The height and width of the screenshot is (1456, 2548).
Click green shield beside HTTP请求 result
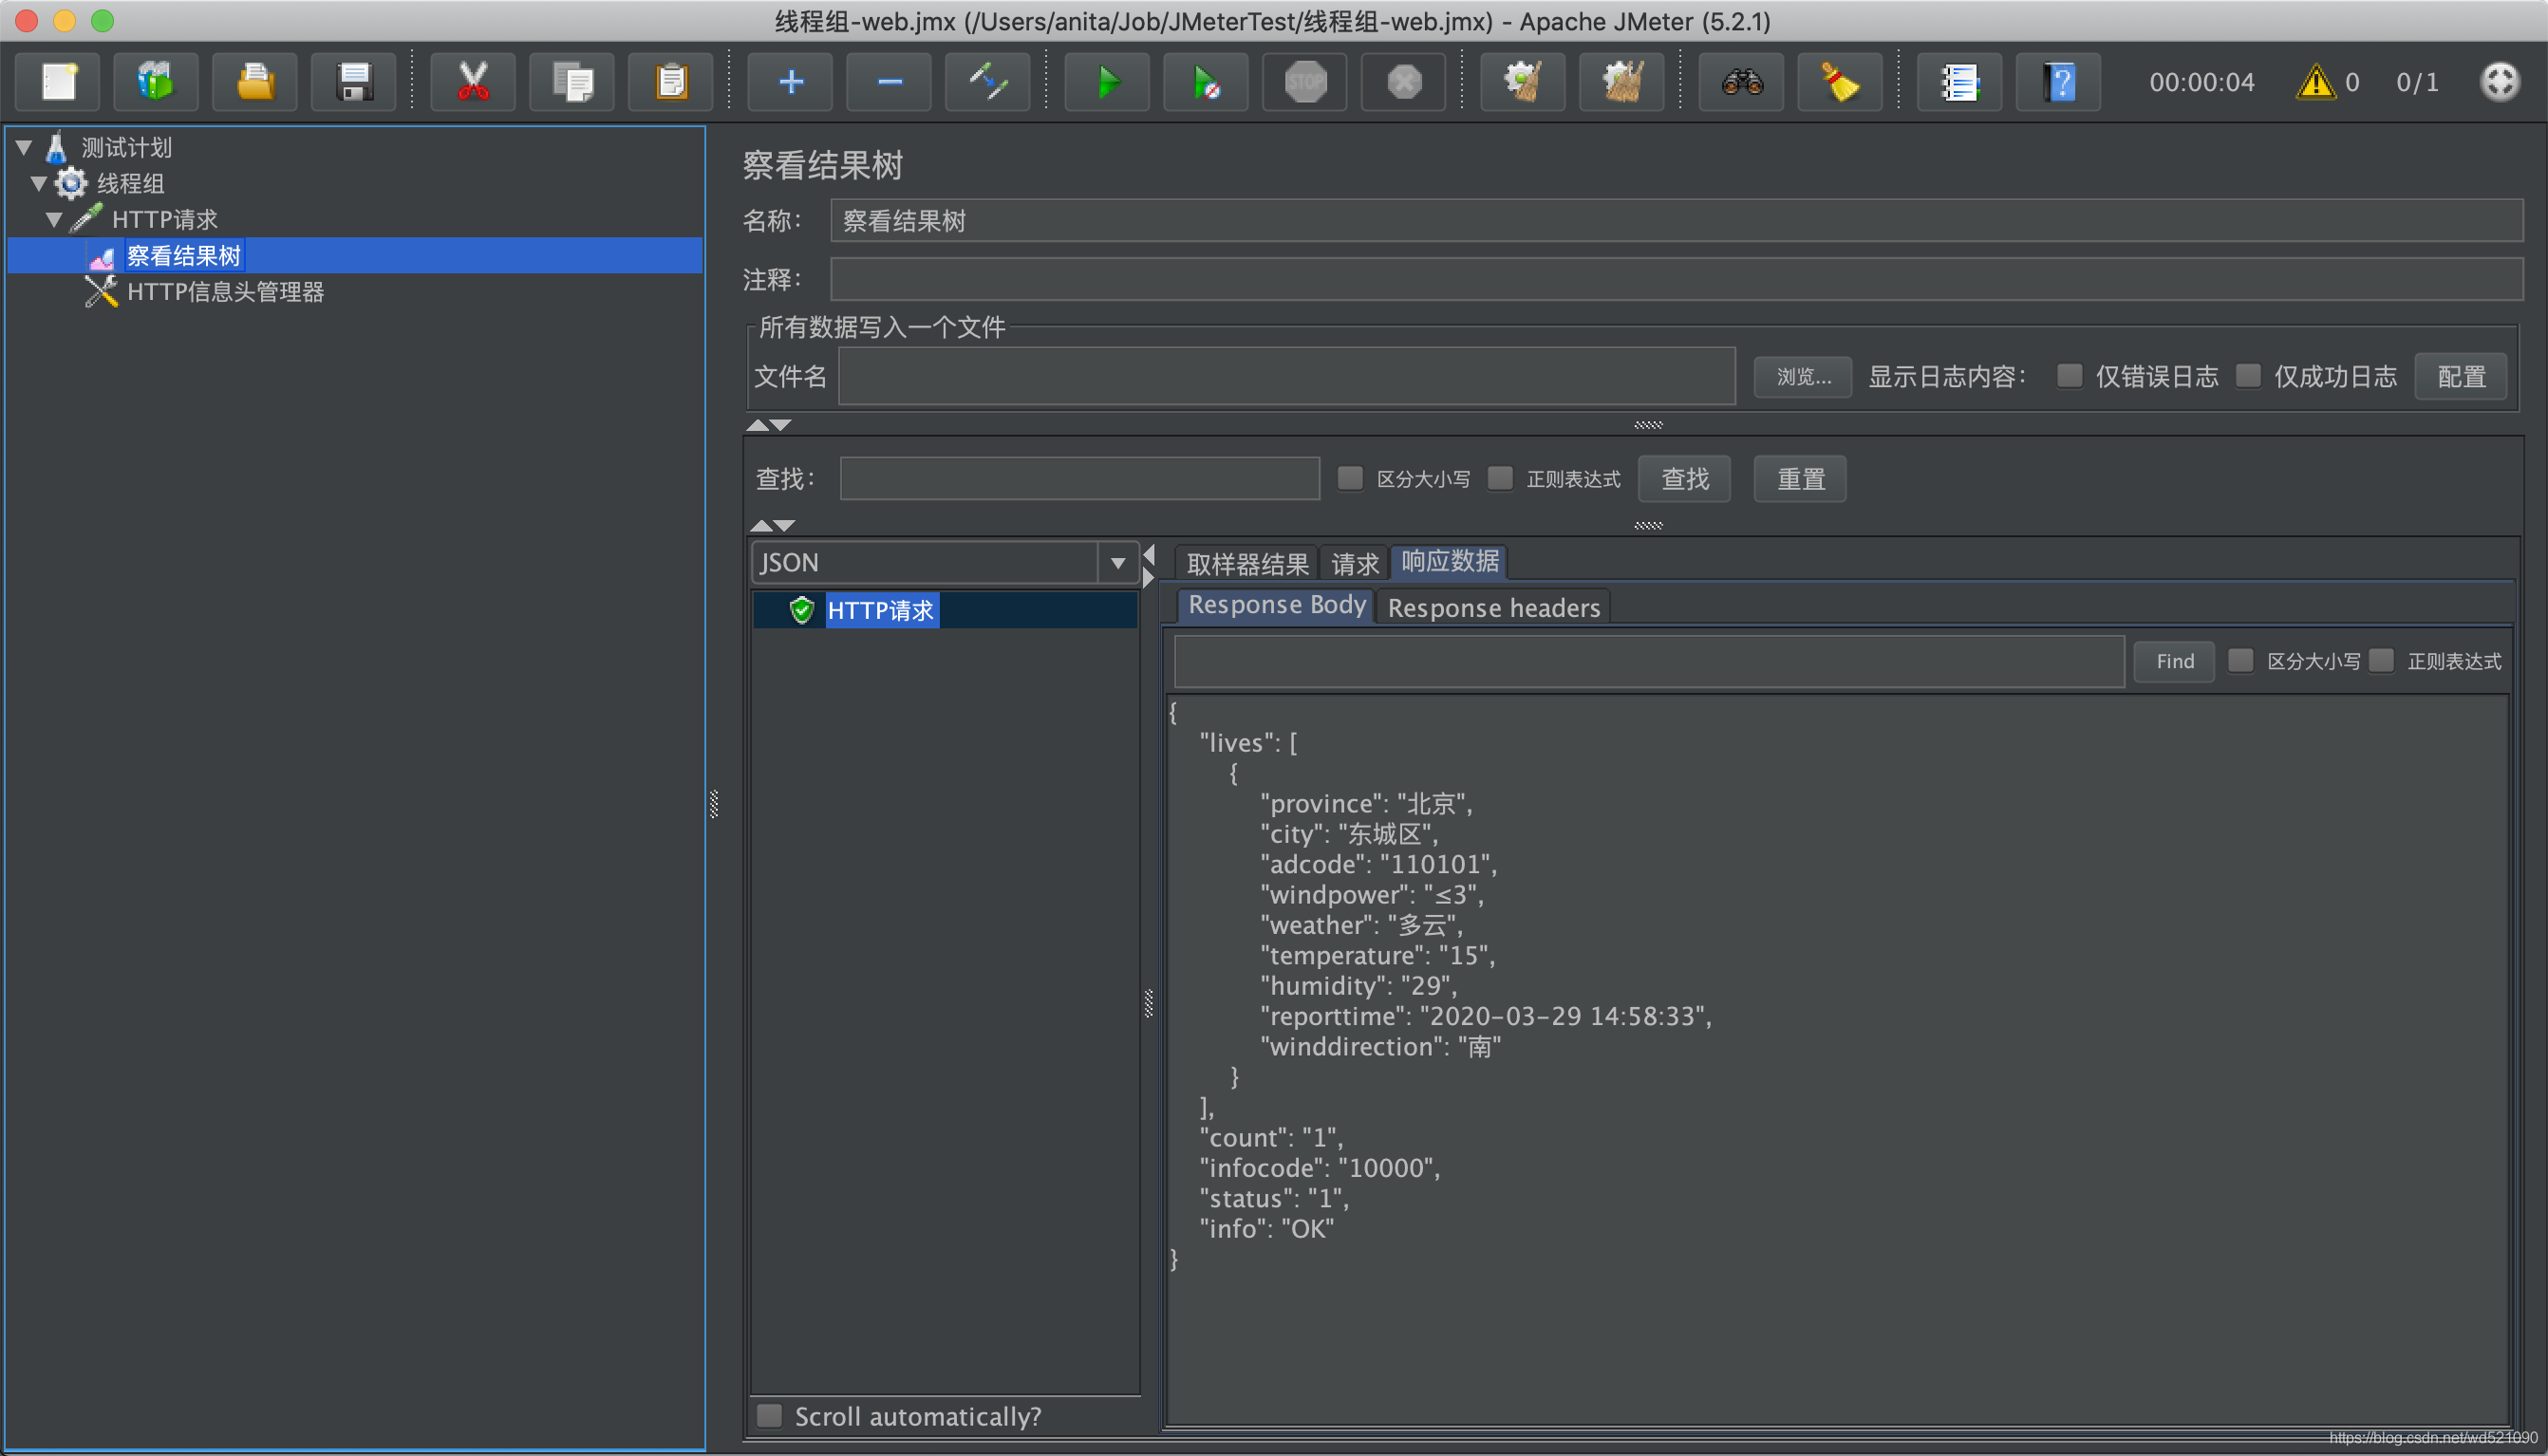click(802, 610)
